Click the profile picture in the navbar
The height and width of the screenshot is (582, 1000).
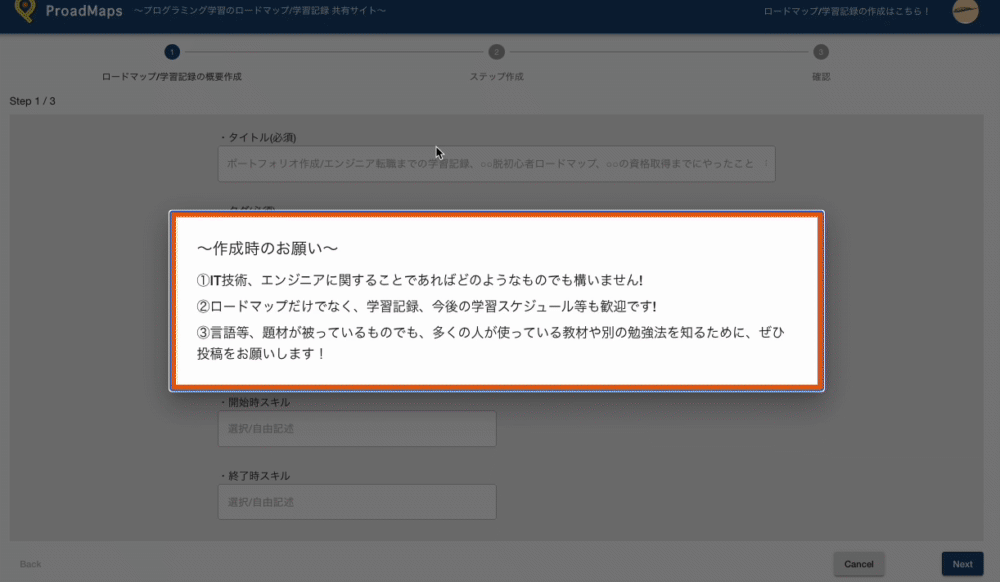[x=964, y=13]
